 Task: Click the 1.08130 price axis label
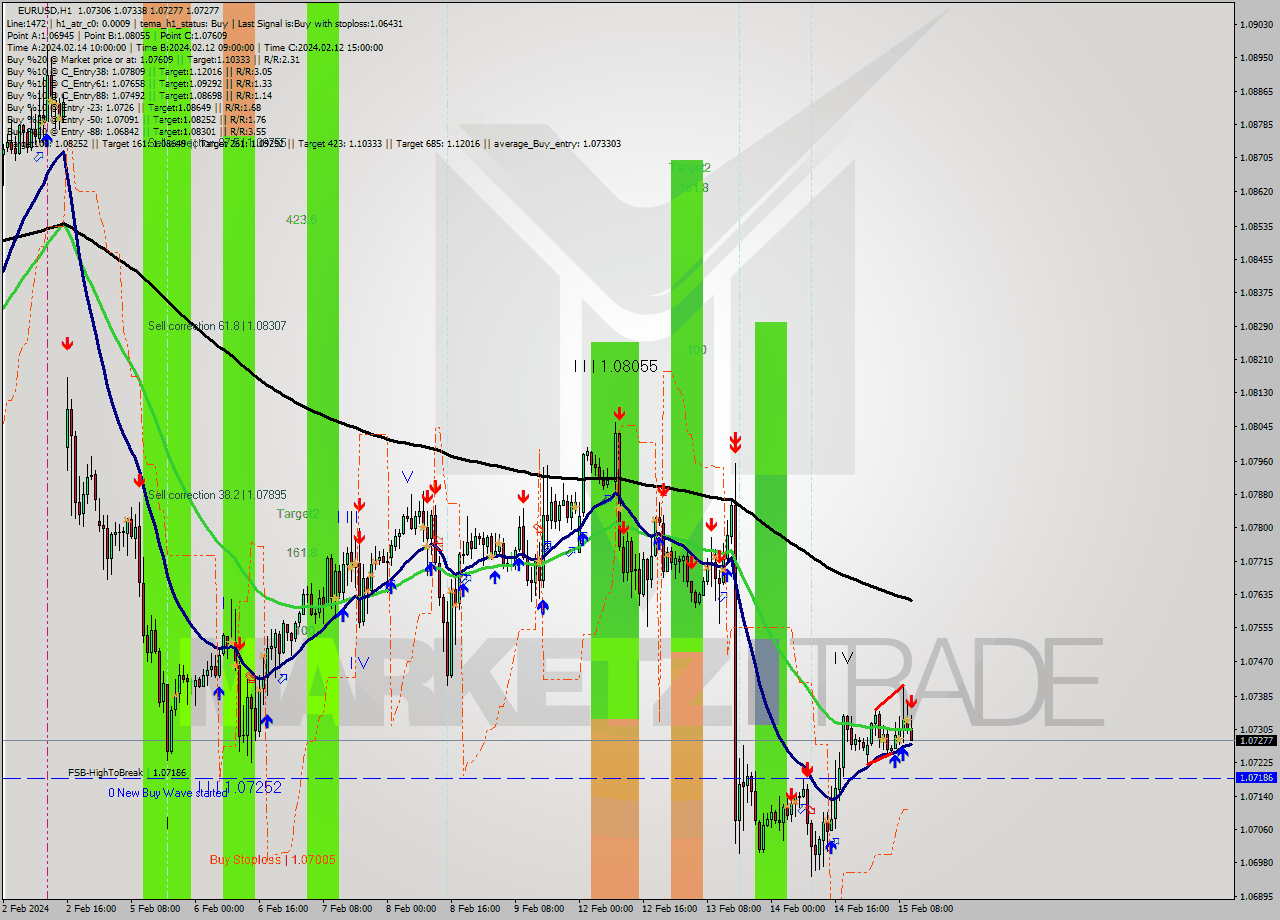point(1255,393)
